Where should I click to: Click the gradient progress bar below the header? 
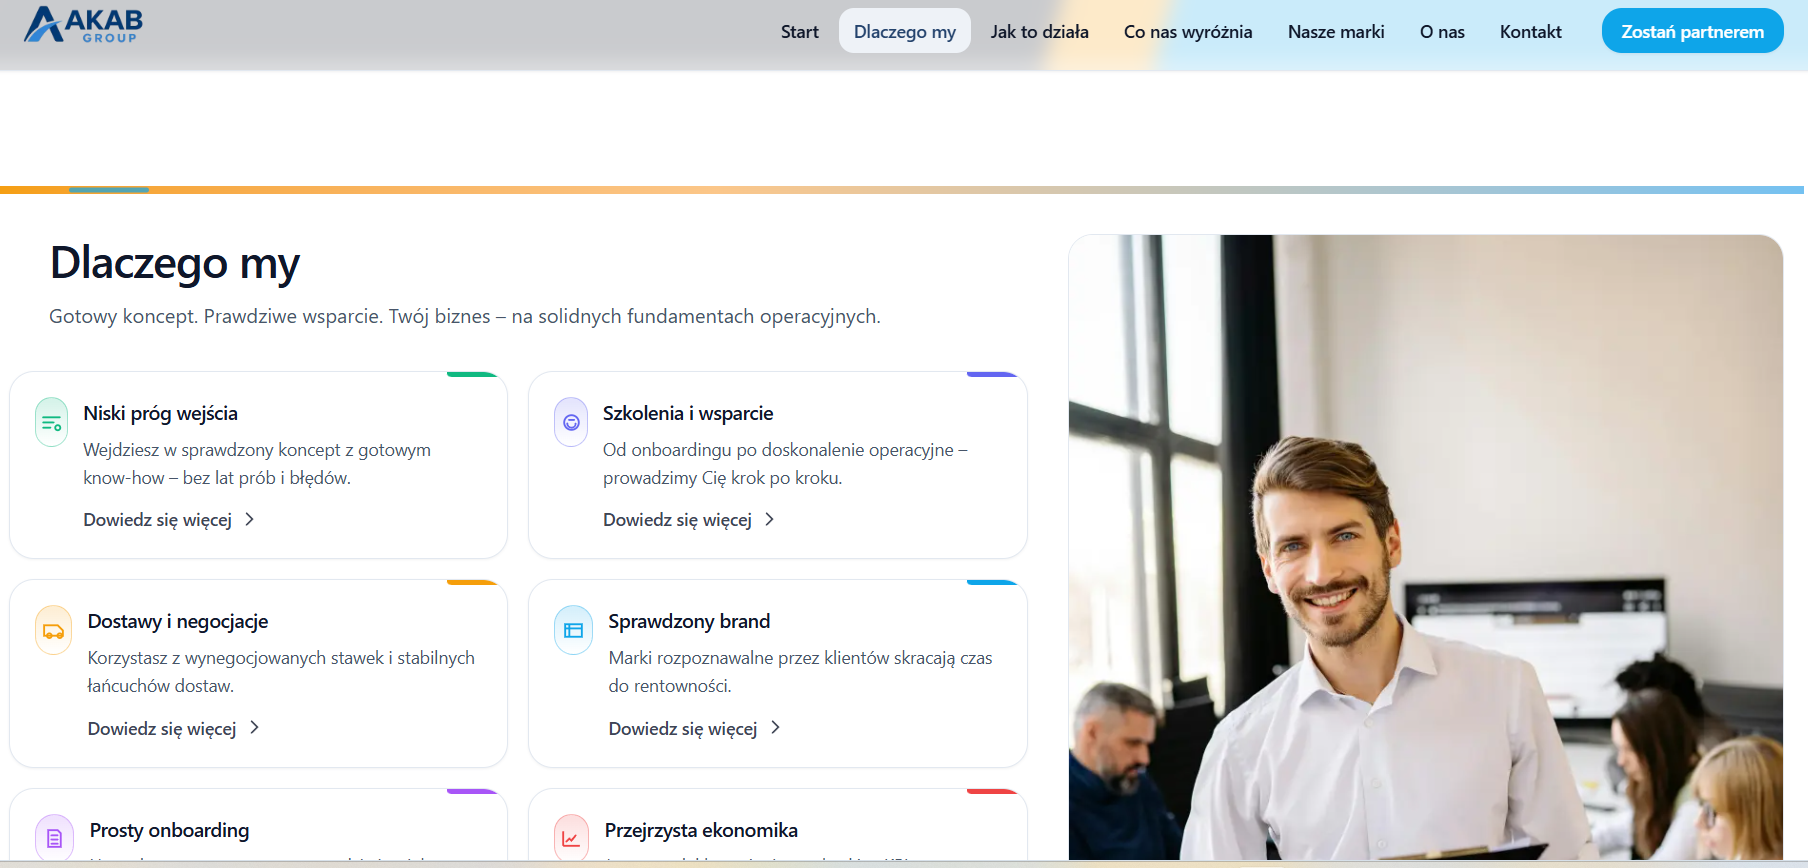point(900,189)
